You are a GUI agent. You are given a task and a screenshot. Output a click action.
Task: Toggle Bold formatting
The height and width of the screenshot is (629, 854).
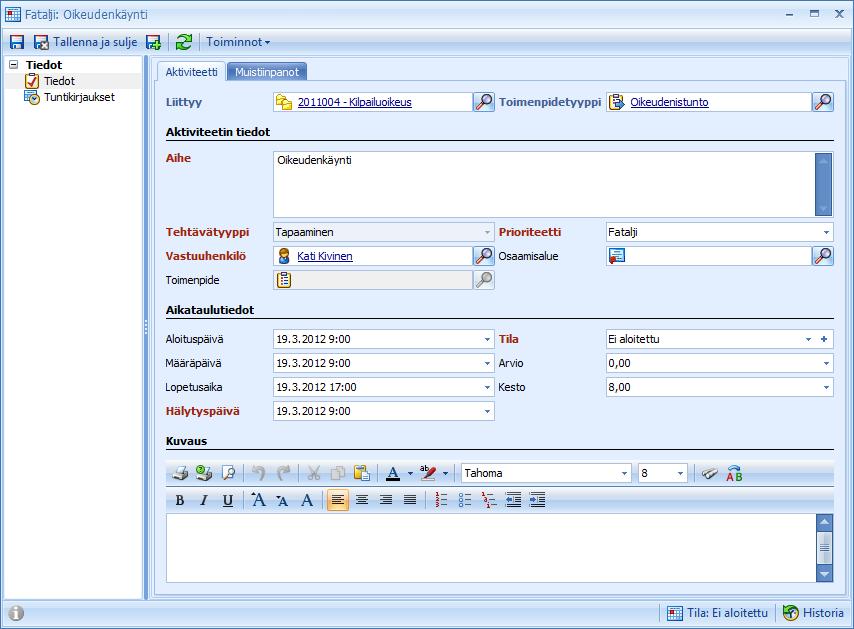click(180, 500)
